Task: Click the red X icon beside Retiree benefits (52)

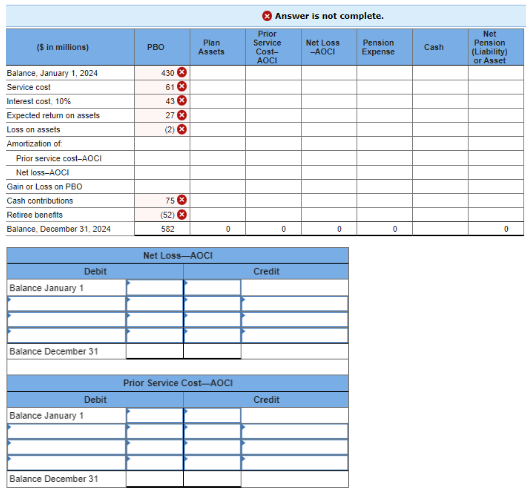Action: point(182,214)
